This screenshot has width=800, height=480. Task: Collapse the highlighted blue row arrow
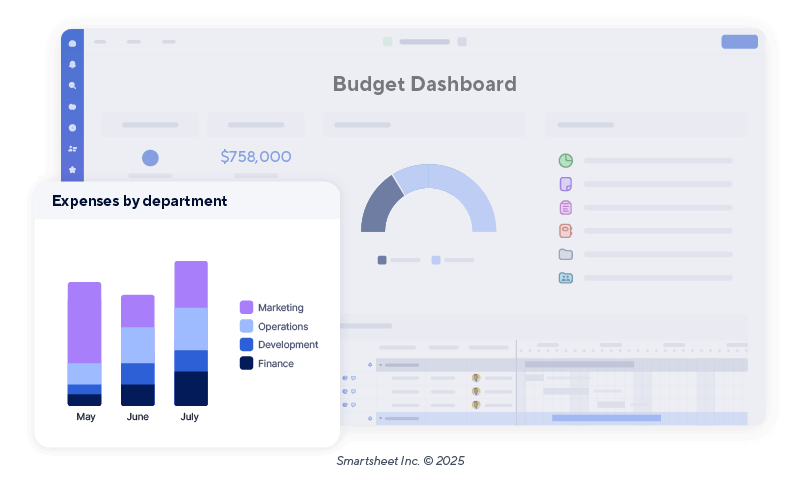(x=380, y=418)
